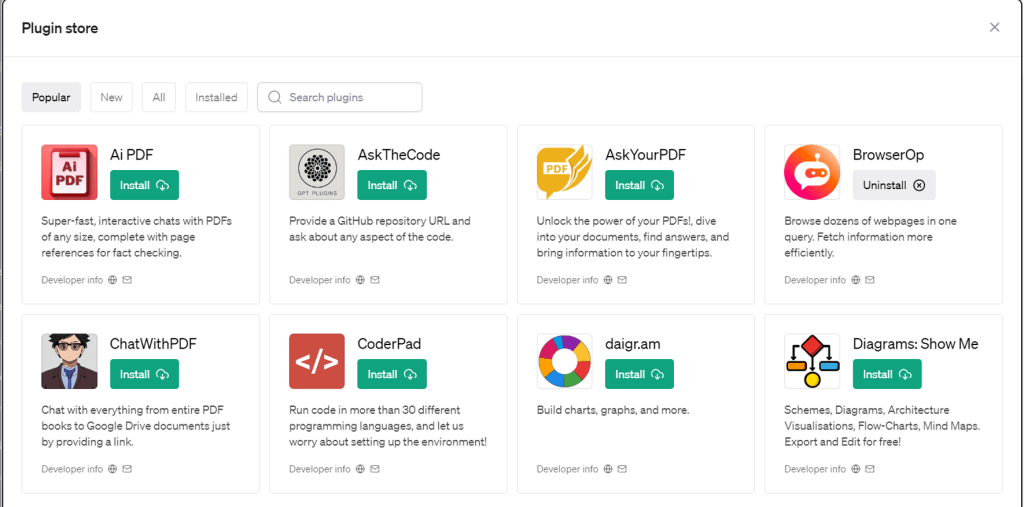Open the email icon under CoderPad developer info
The height and width of the screenshot is (507, 1024).
click(x=375, y=469)
